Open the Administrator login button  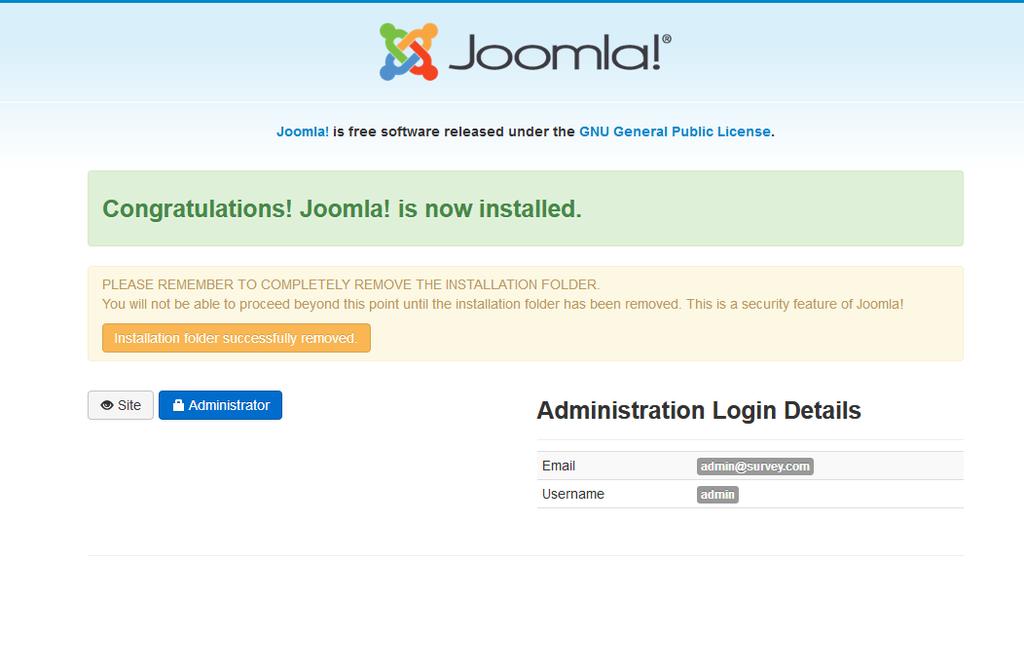click(220, 405)
